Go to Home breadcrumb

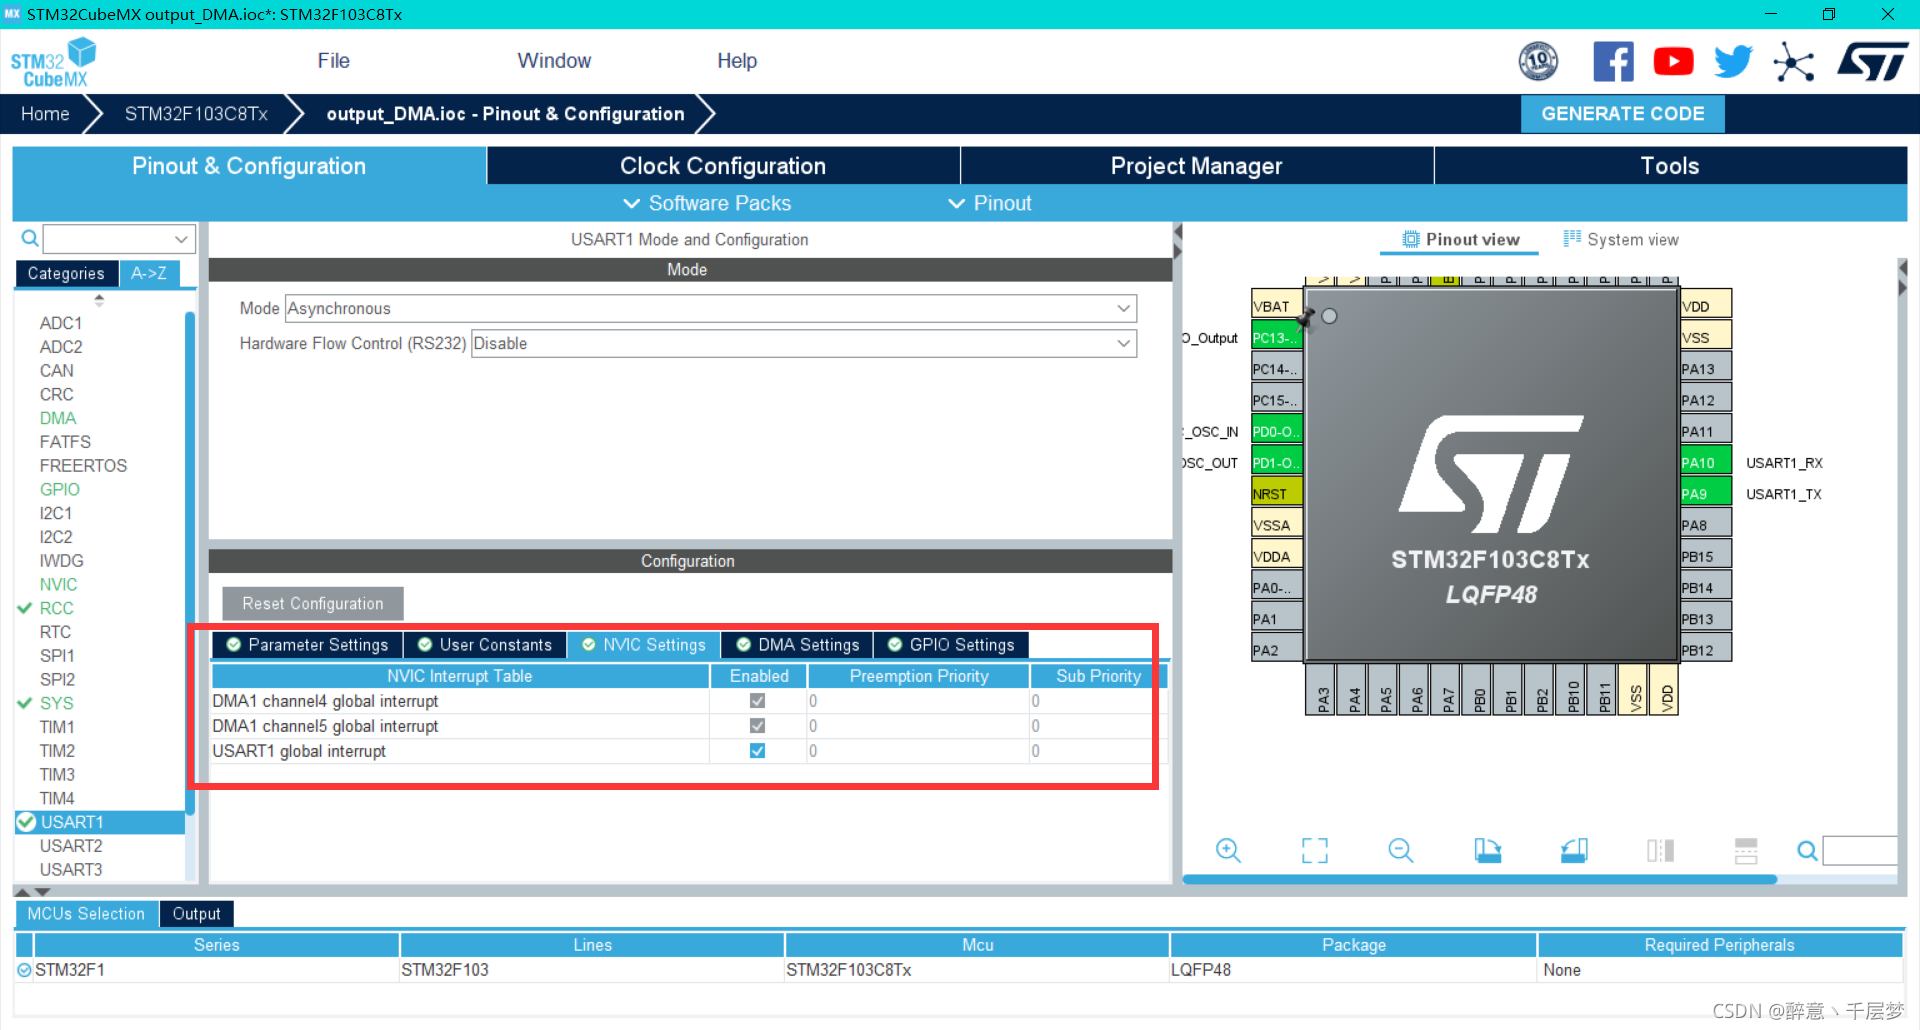point(45,114)
